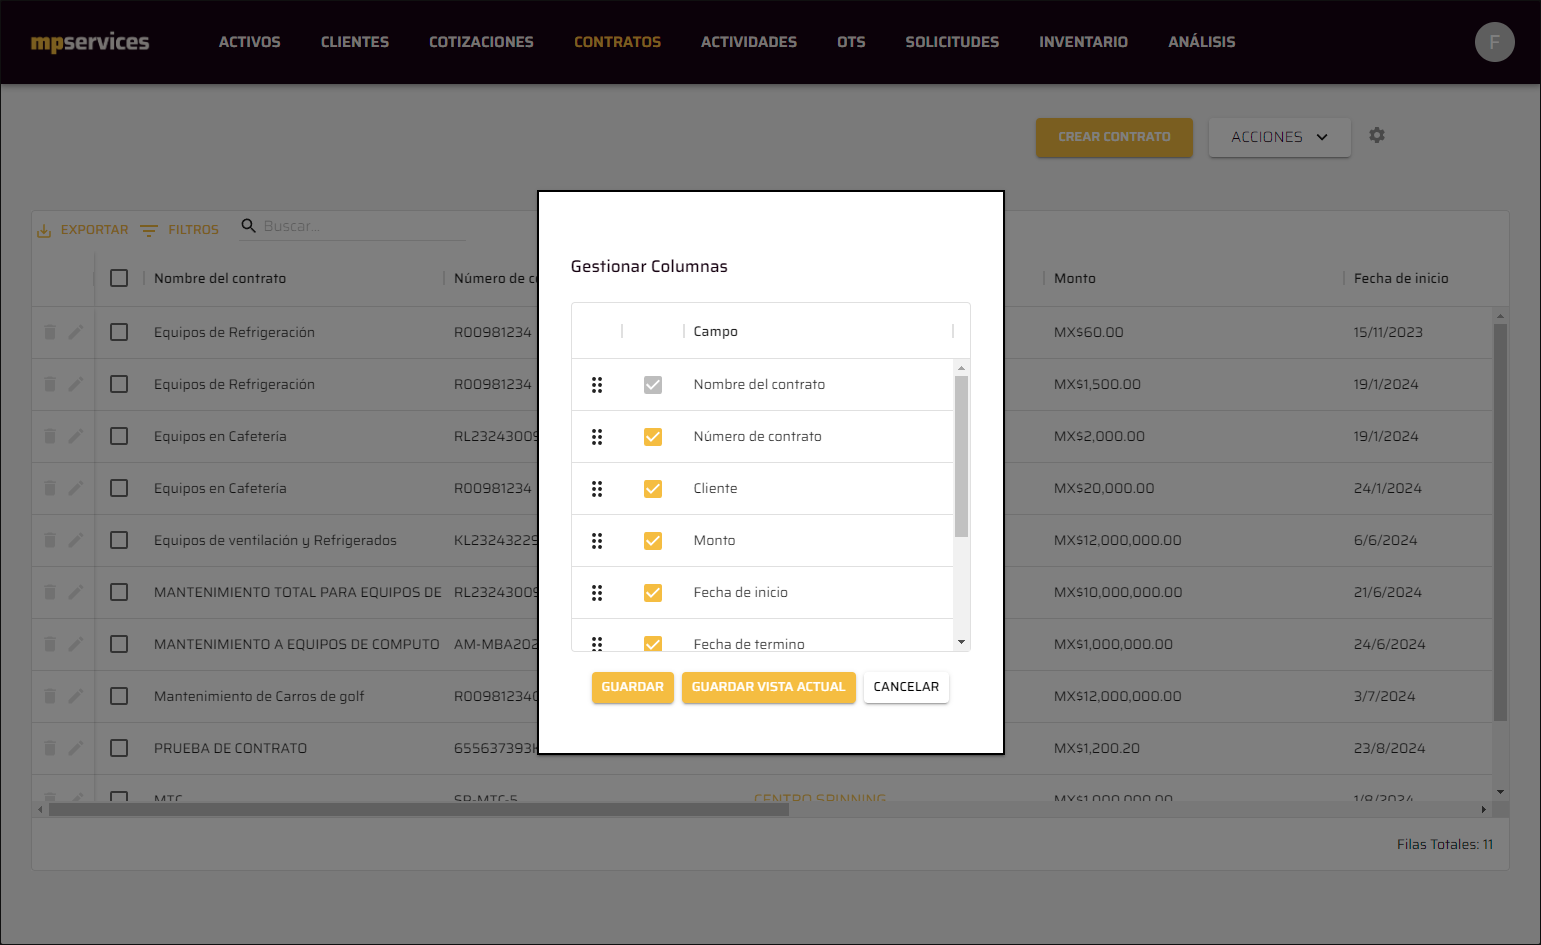Select the PRUEBA DE CONTRATO row checkbox

click(119, 748)
